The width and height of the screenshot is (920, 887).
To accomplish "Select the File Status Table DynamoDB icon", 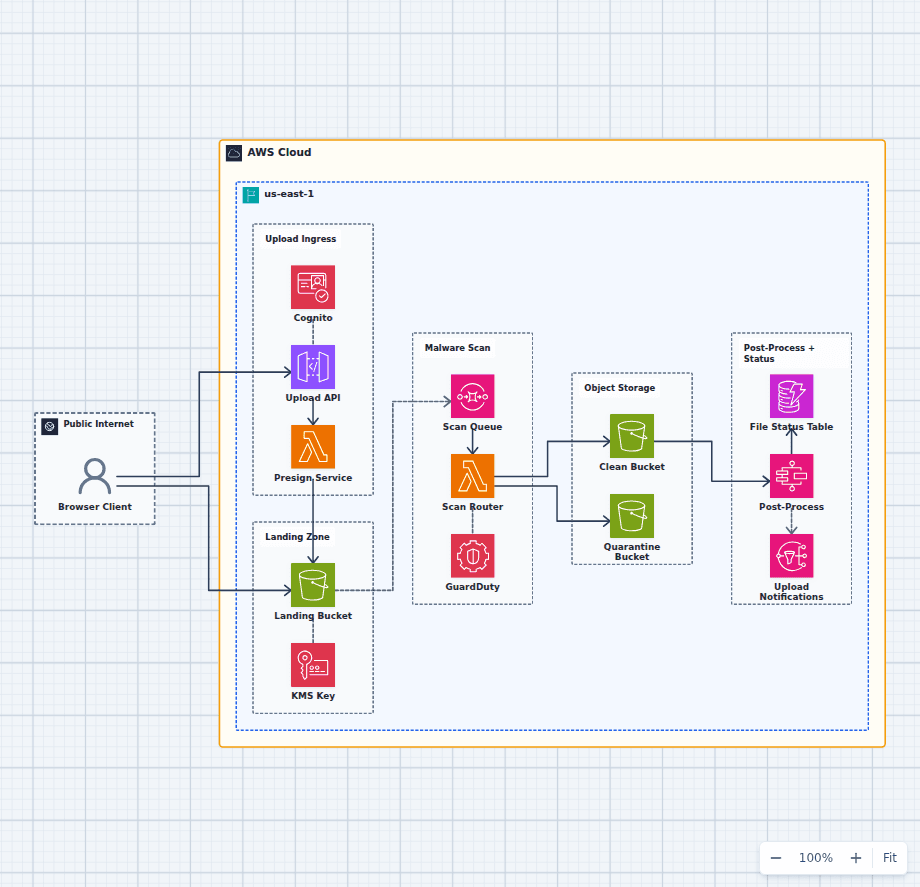I will pyautogui.click(x=792, y=396).
